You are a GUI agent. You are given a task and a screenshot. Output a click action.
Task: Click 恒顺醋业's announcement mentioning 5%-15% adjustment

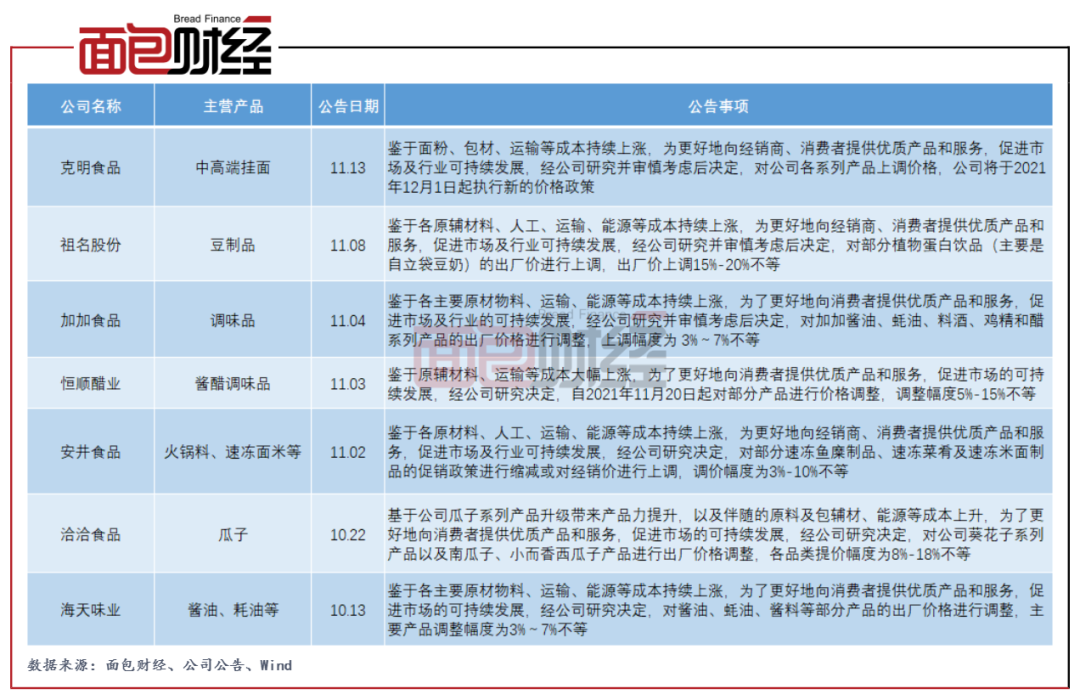tap(716, 384)
